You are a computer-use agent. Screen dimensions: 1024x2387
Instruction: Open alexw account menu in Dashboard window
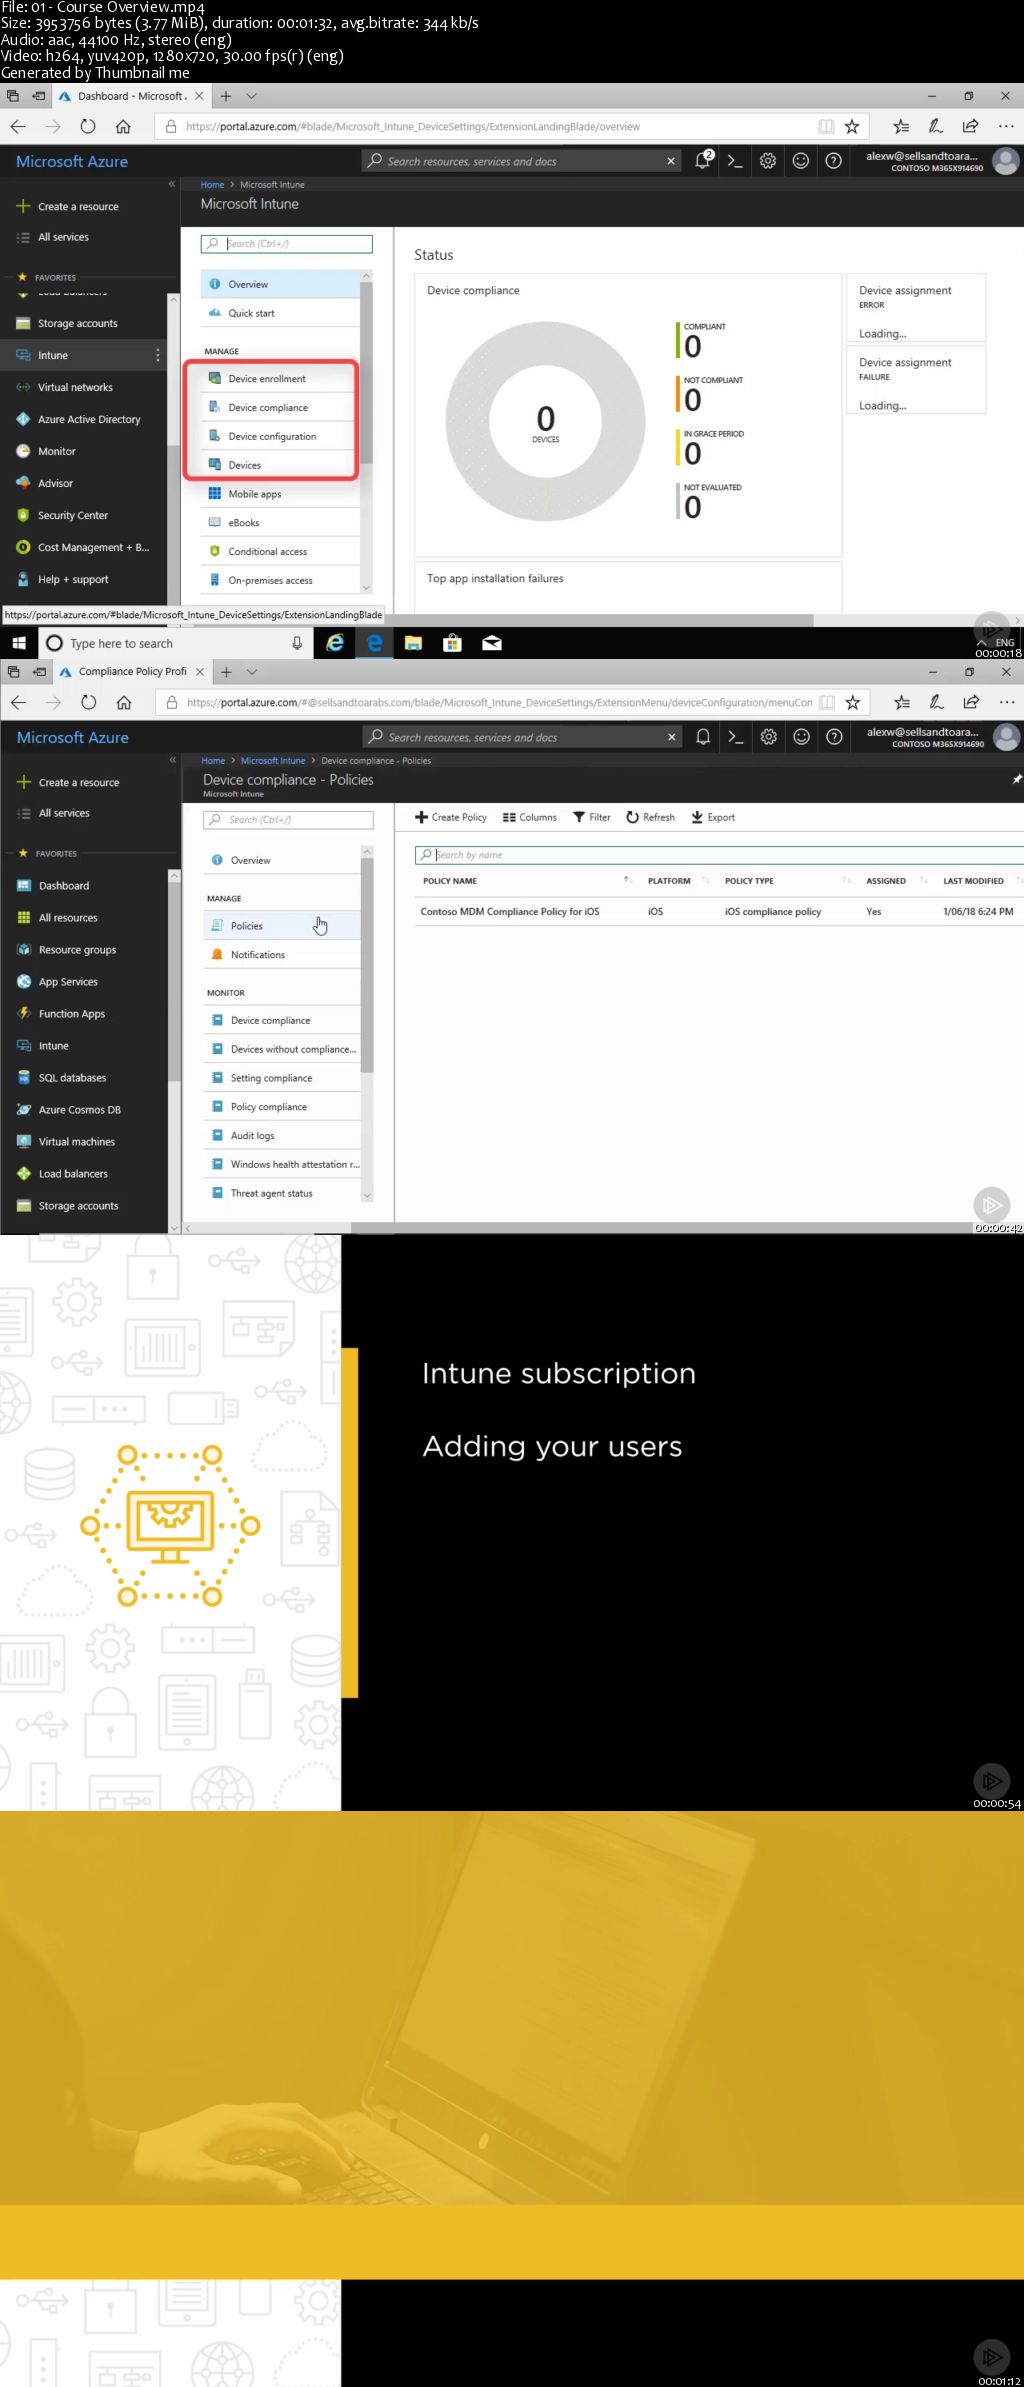click(941, 161)
